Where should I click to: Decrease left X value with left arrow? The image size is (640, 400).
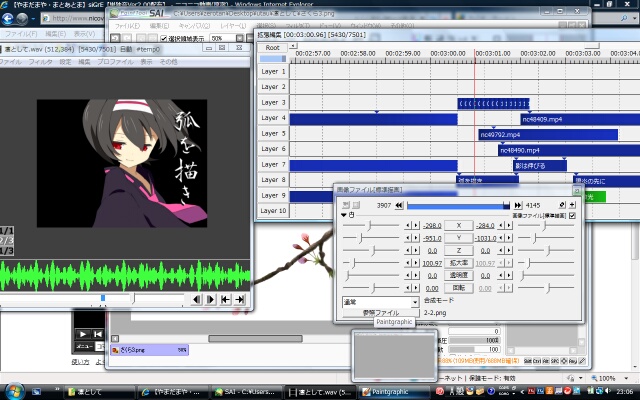408,225
